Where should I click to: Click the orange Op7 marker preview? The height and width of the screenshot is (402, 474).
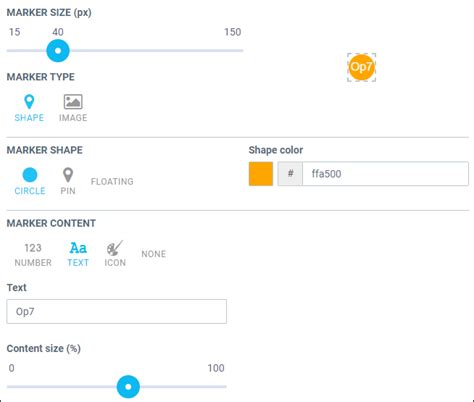362,67
